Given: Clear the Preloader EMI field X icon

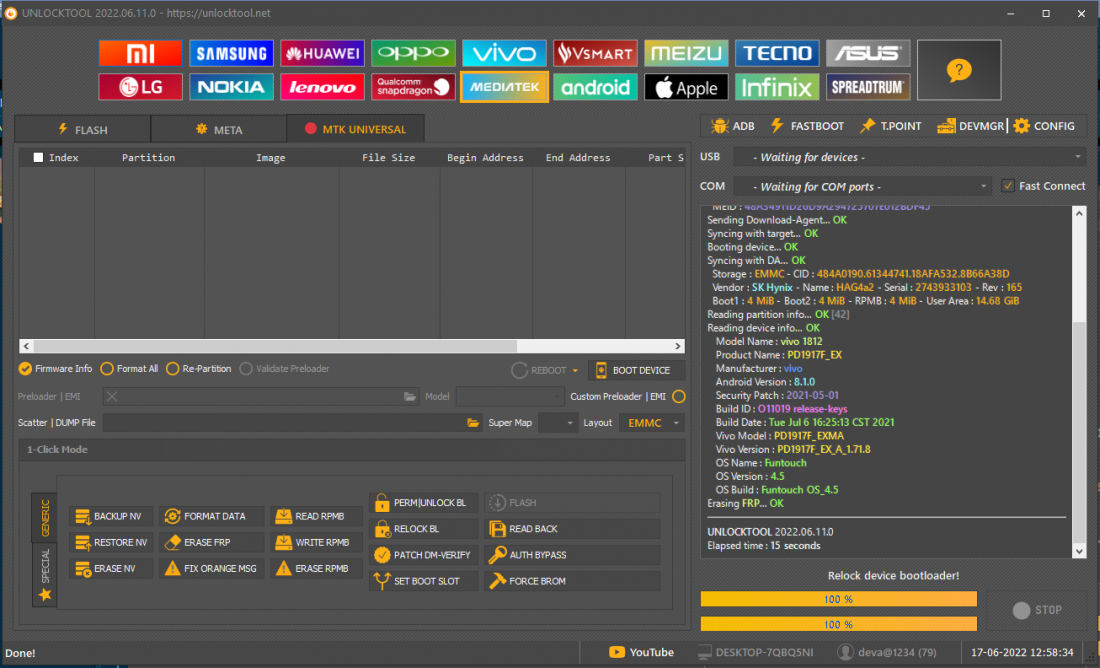Looking at the screenshot, I should tap(112, 397).
